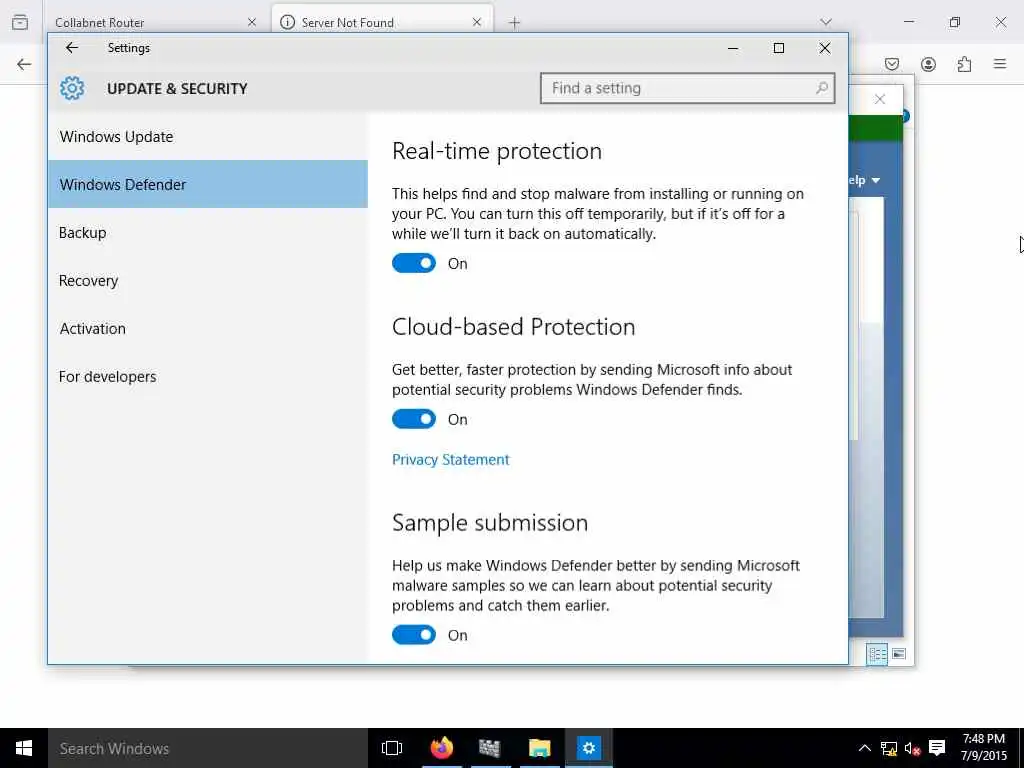Viewport: 1024px width, 768px height.
Task: Close the background panel with the X
Action: point(880,99)
